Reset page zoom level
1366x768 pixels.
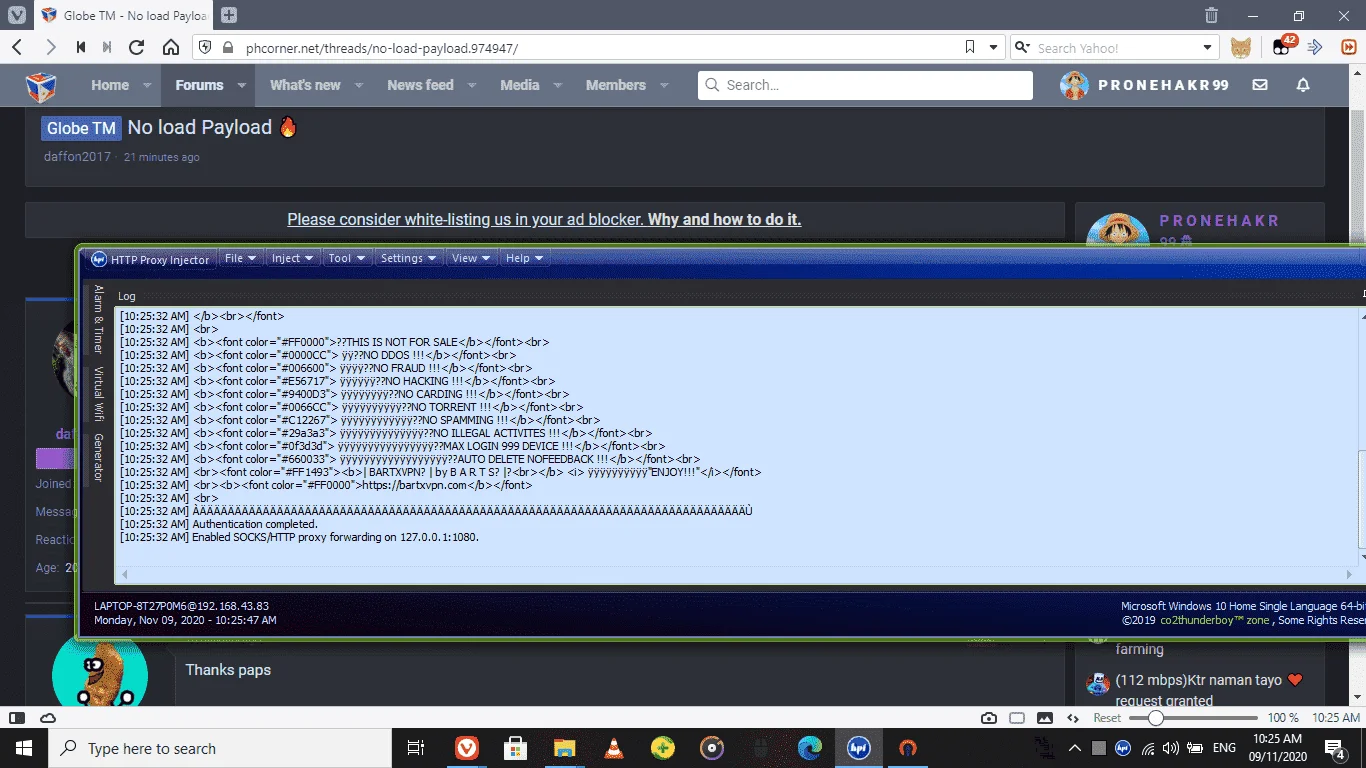pos(1107,718)
